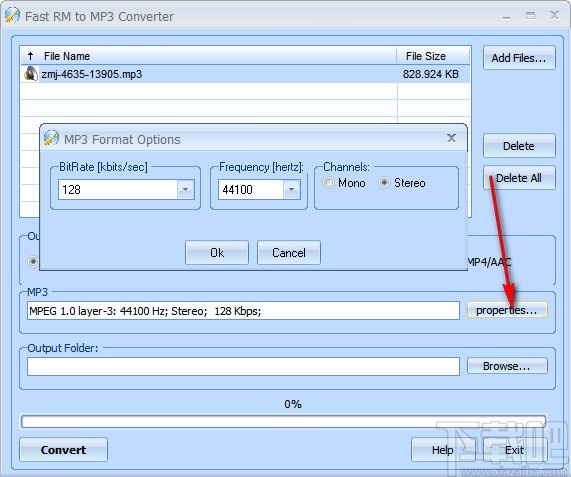Click the speaker icon beside zmj-4635-13905.mp3

click(31, 74)
